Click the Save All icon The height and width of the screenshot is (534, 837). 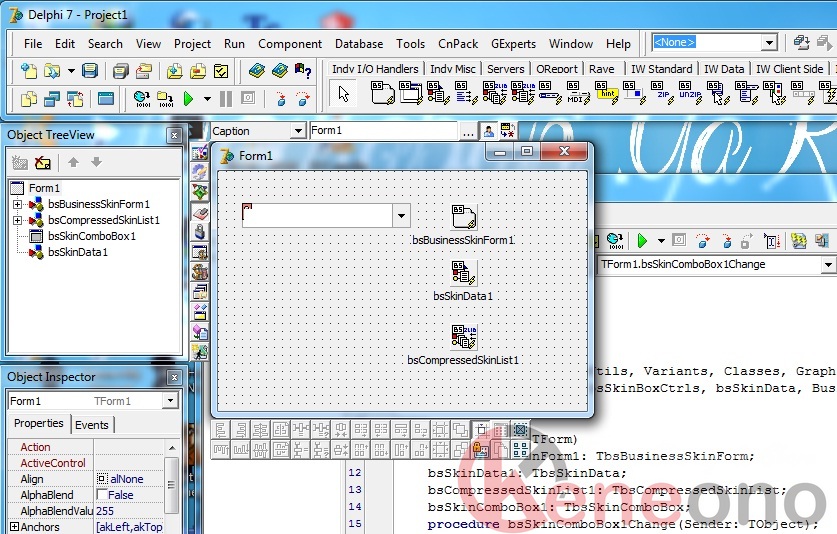[x=121, y=70]
